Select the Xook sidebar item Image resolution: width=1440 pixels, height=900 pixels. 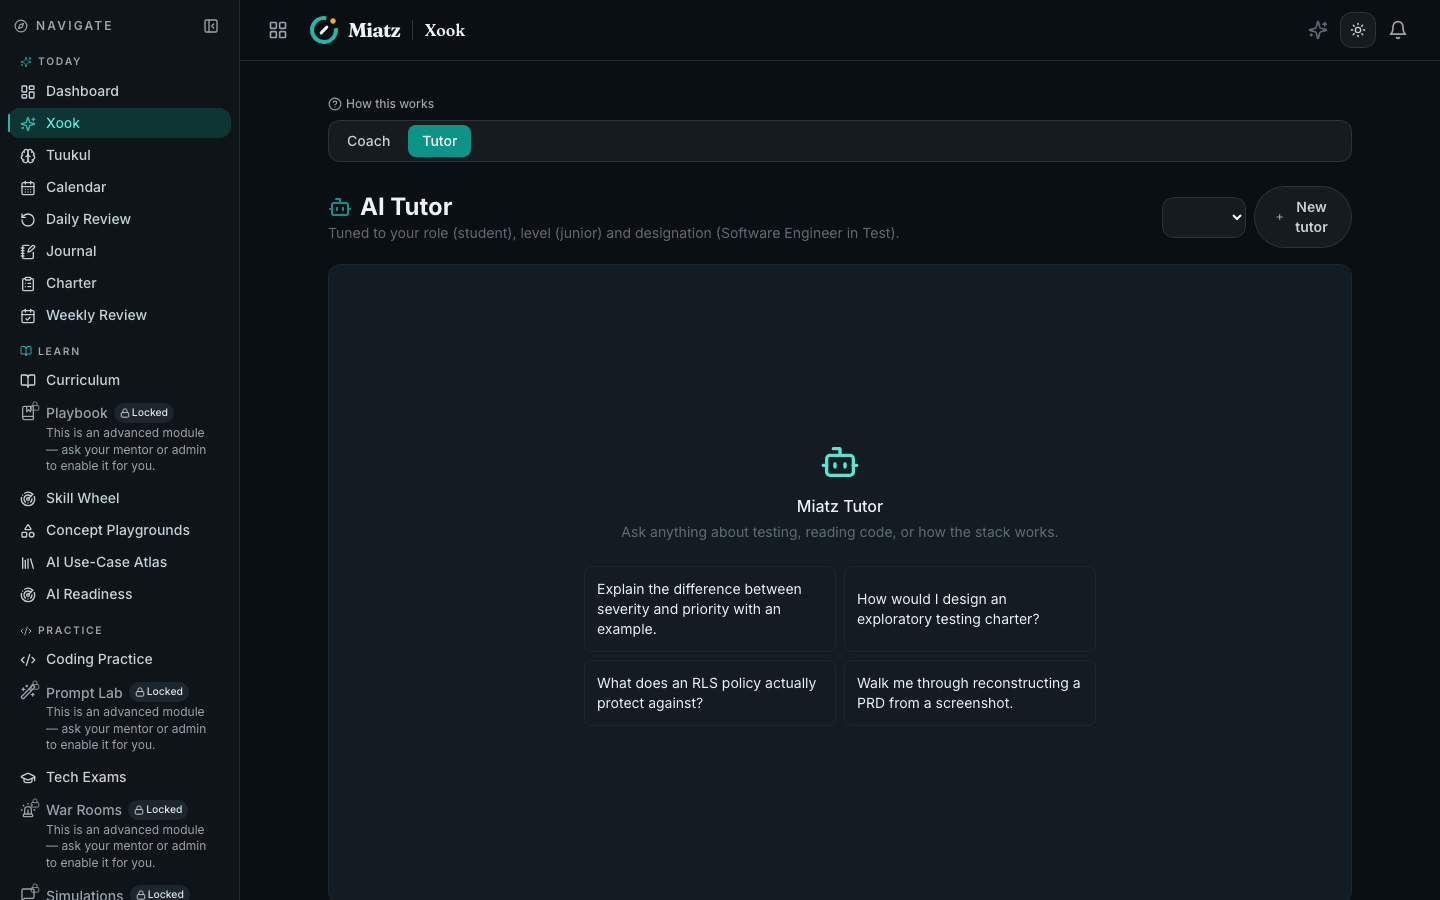click(119, 123)
